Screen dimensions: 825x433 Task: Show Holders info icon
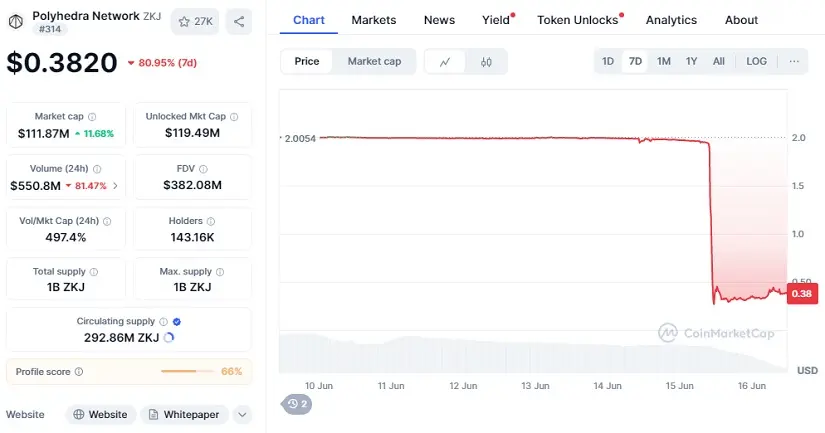click(210, 221)
